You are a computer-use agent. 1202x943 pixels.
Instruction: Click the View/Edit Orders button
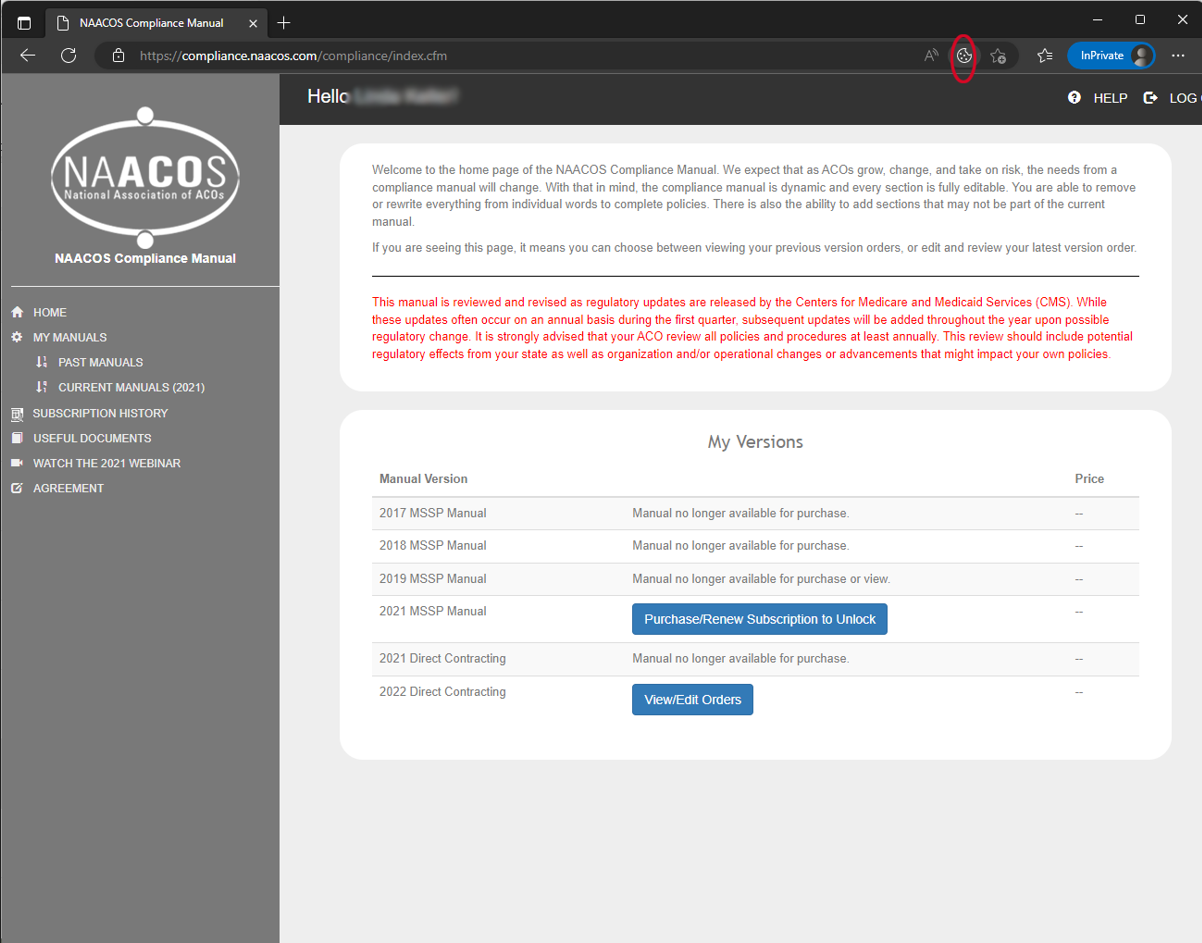point(692,700)
